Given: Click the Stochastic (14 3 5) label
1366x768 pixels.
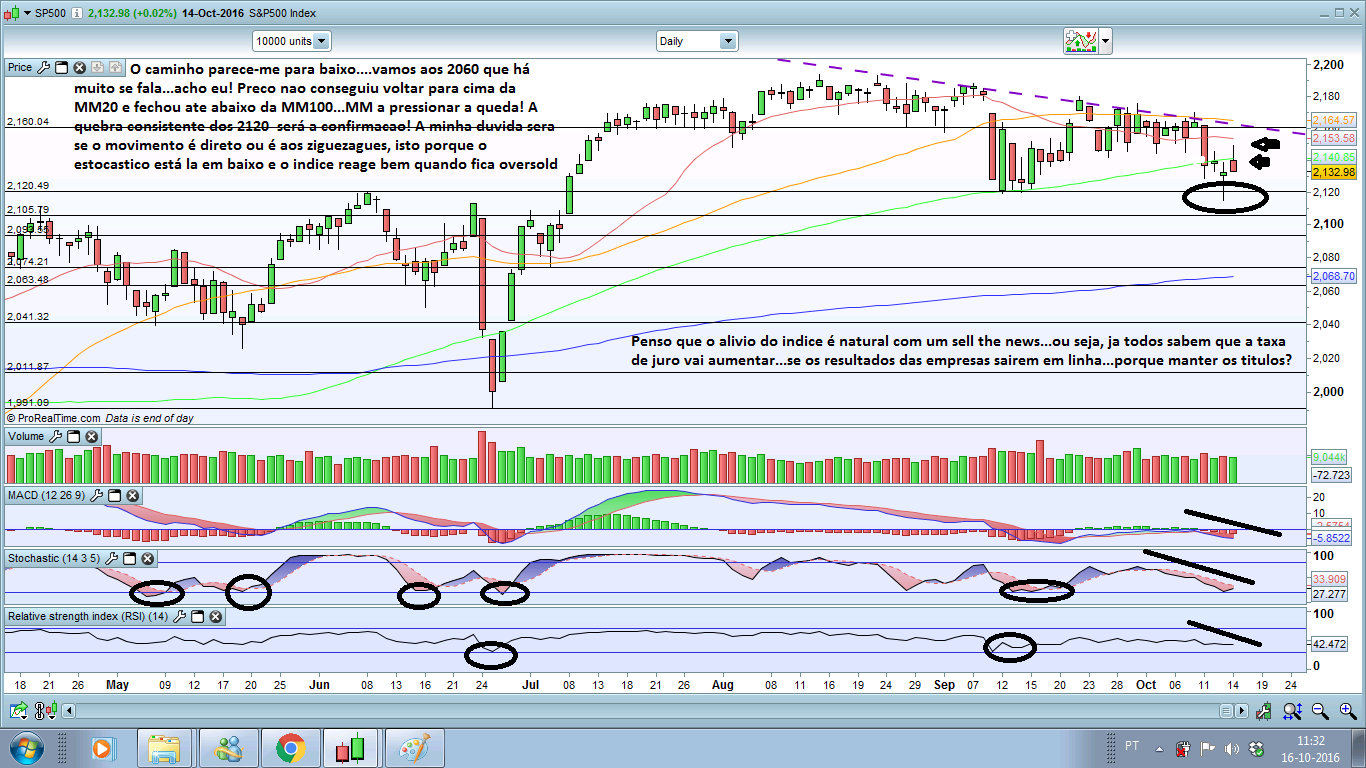Looking at the screenshot, I should pyautogui.click(x=54, y=558).
